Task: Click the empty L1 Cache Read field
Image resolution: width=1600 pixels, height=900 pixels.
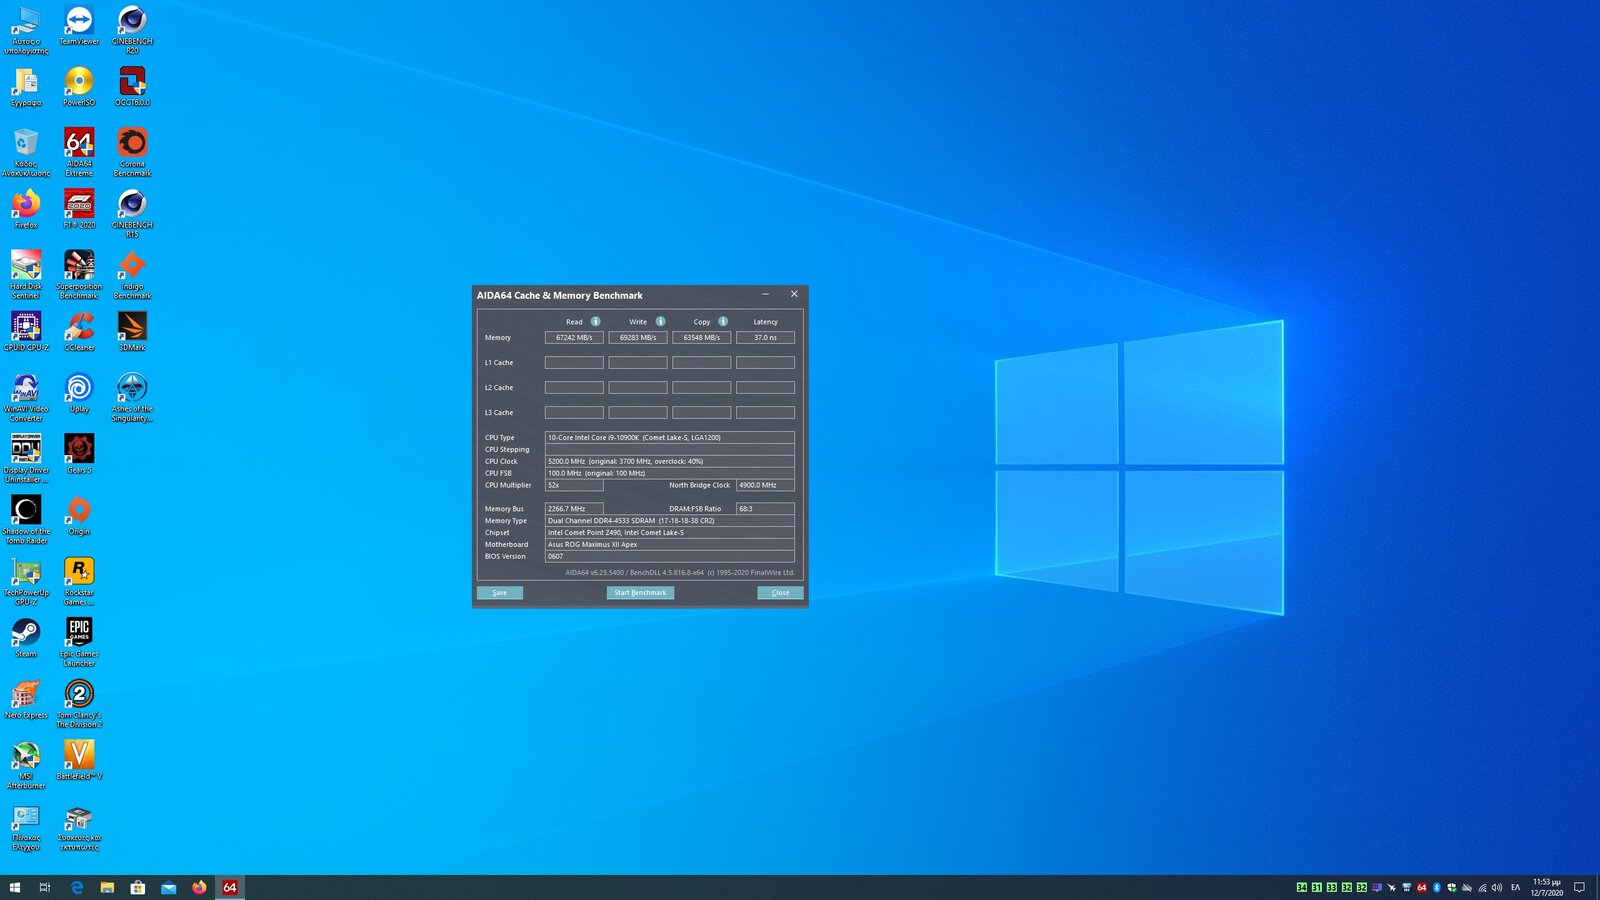Action: (574, 363)
